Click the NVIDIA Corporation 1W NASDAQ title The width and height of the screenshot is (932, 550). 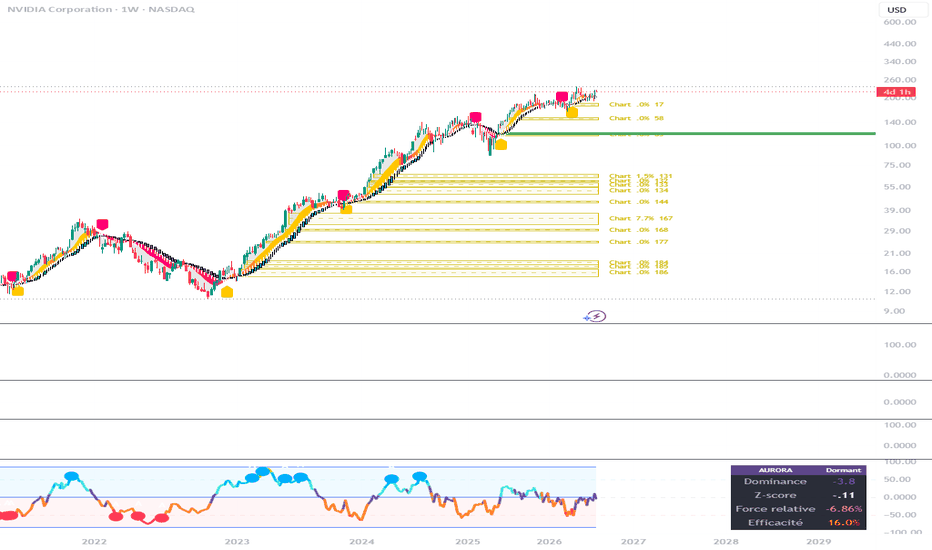click(x=100, y=10)
